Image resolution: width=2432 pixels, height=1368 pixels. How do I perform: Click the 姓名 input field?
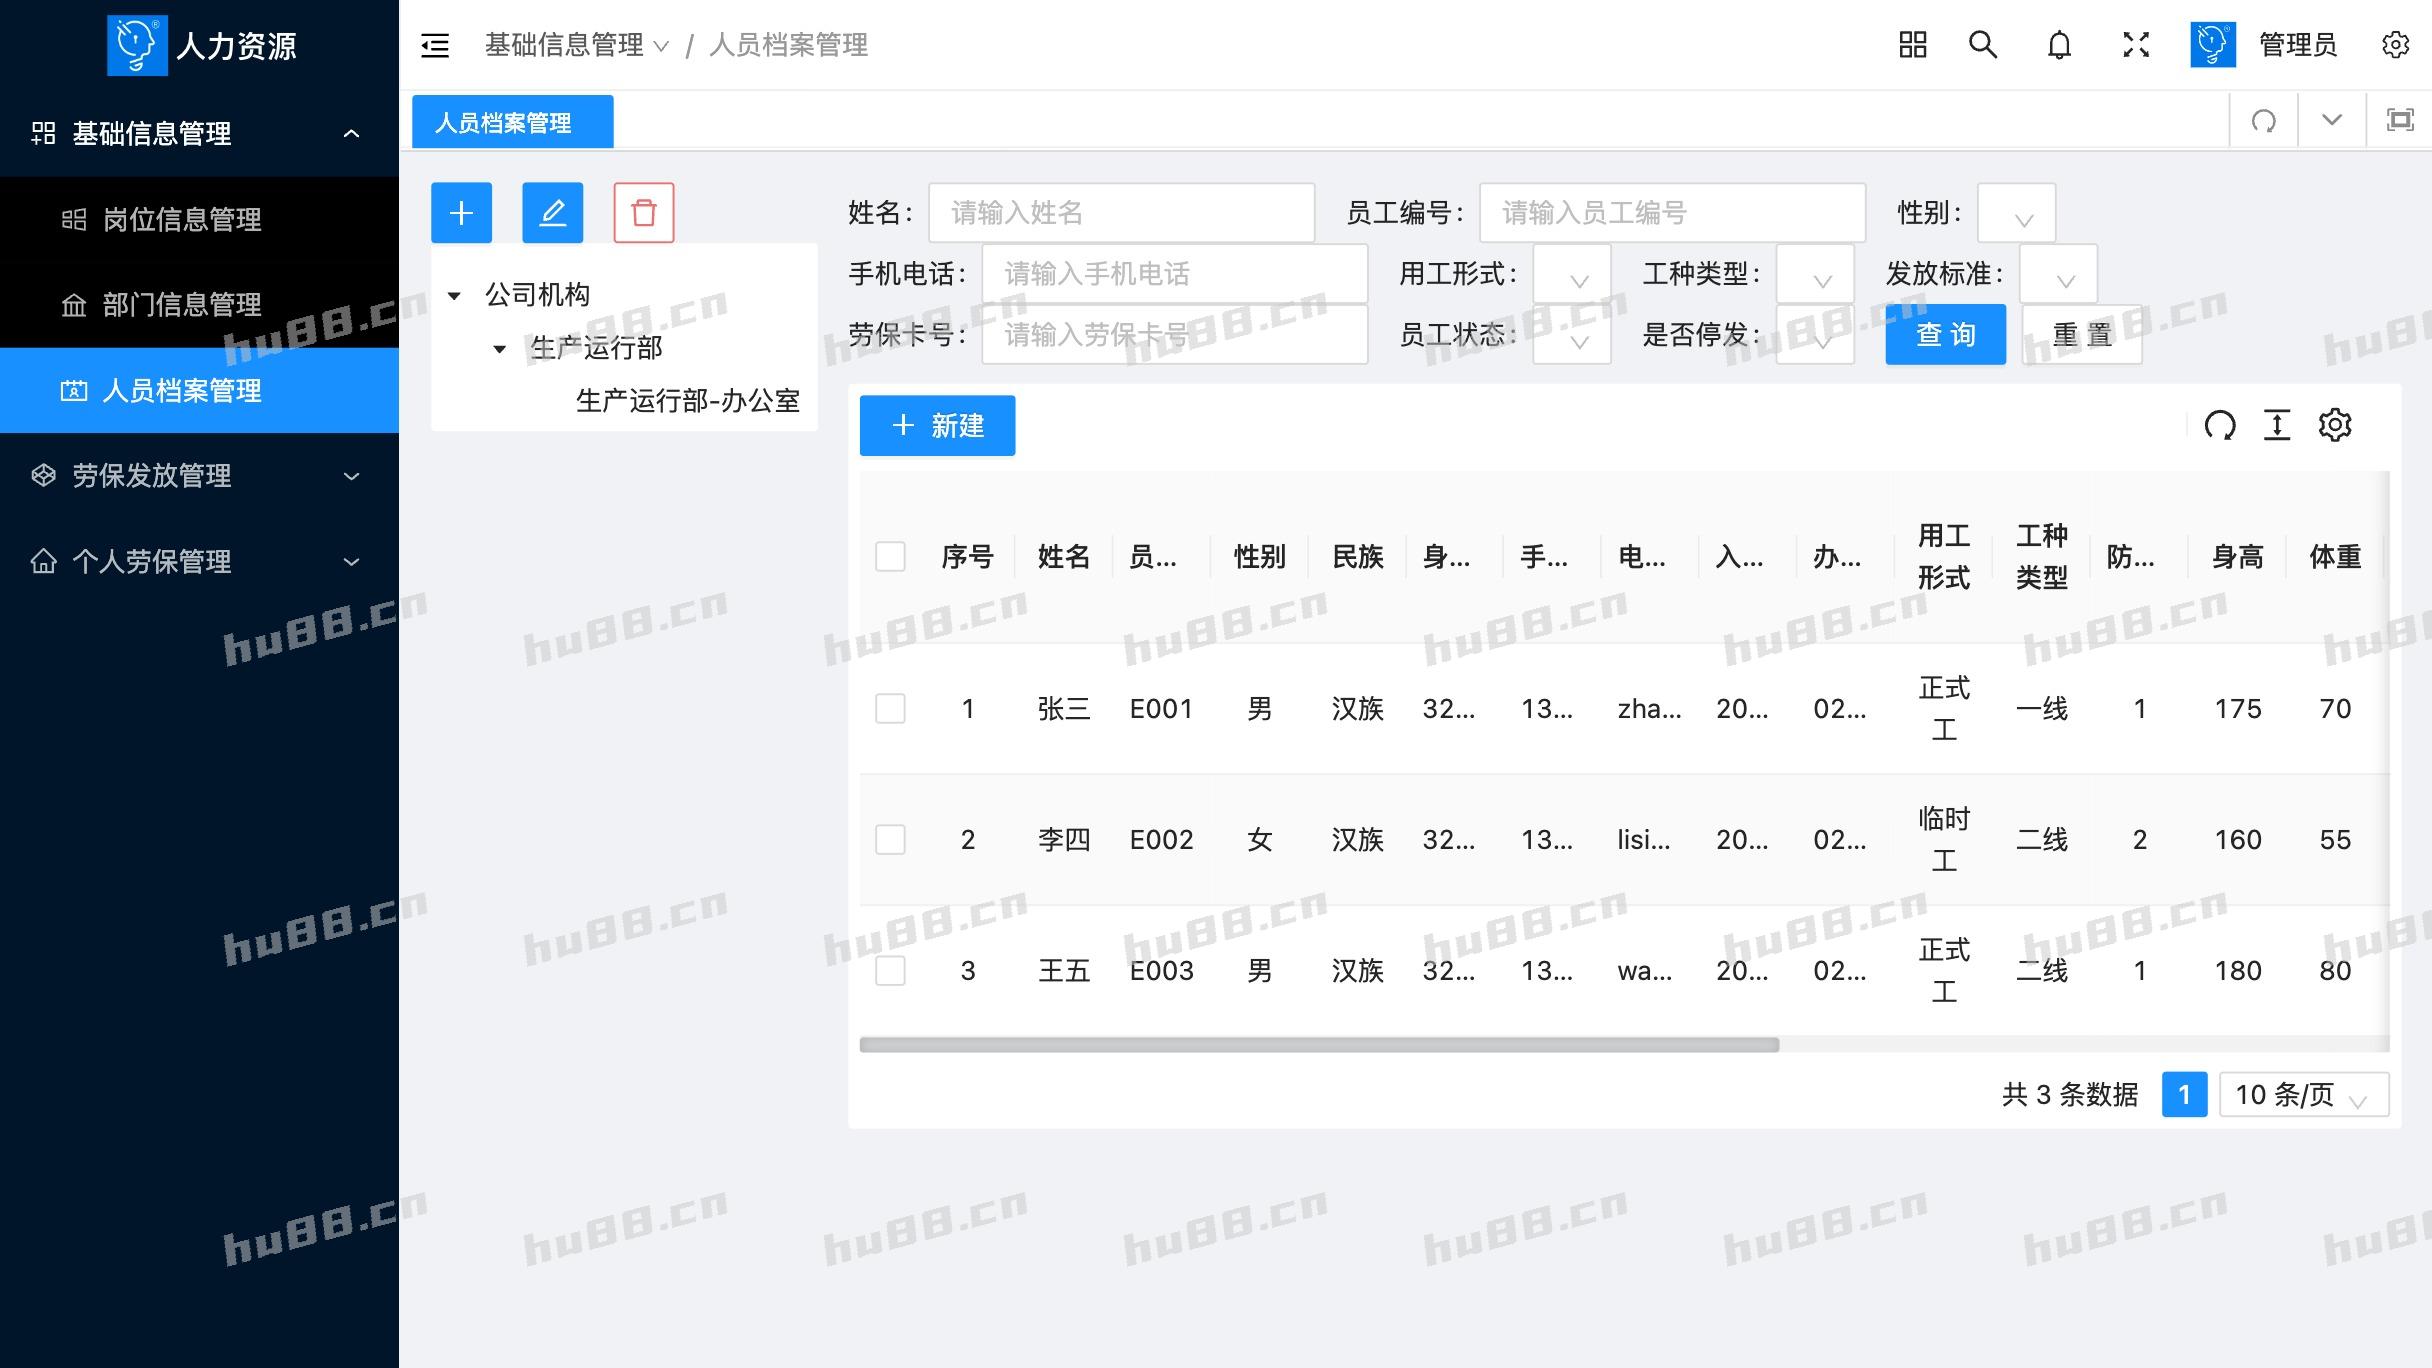[x=1121, y=212]
